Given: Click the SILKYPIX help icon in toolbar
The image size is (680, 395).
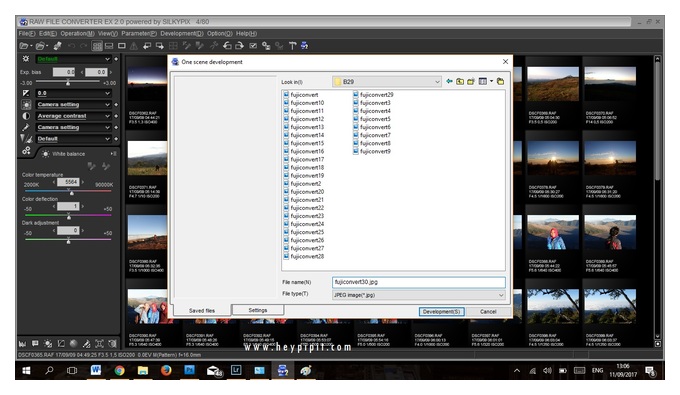Looking at the screenshot, I should click(x=304, y=46).
